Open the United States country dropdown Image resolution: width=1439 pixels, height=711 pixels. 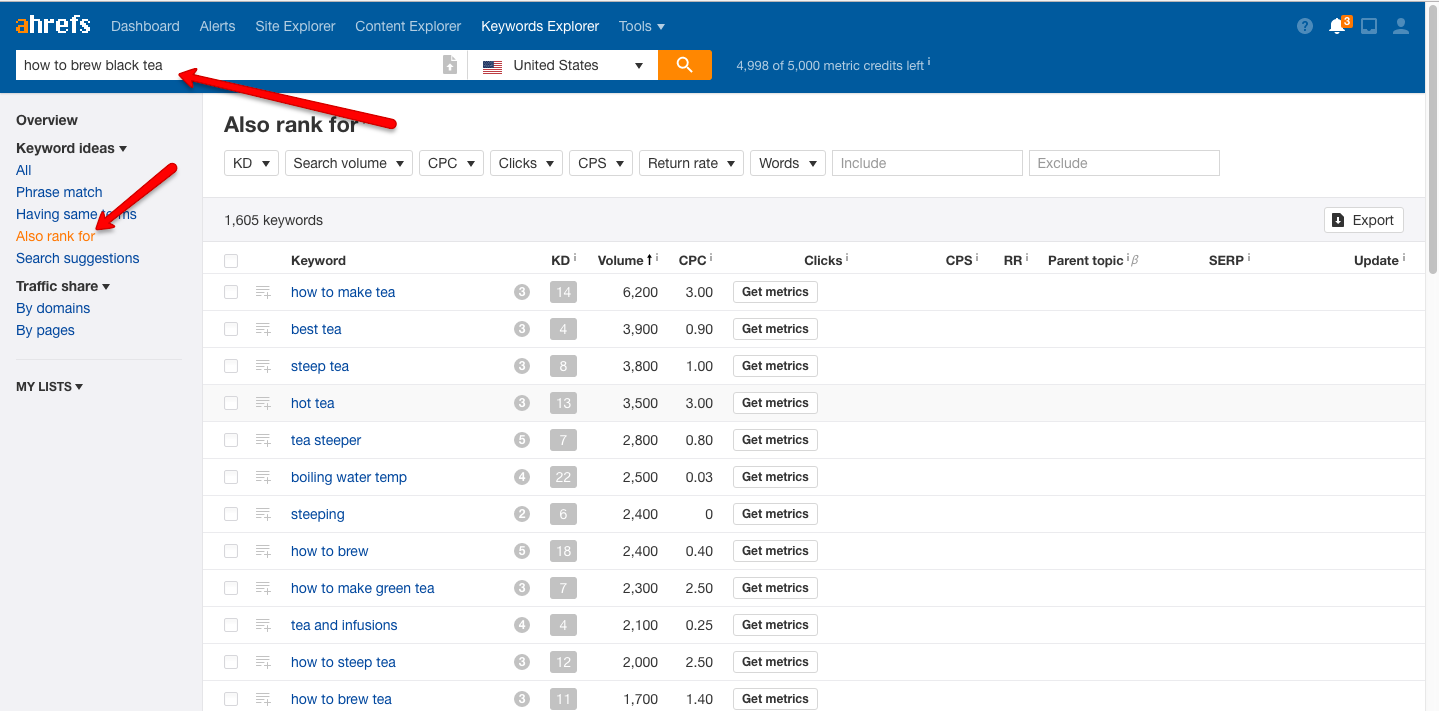tap(563, 65)
